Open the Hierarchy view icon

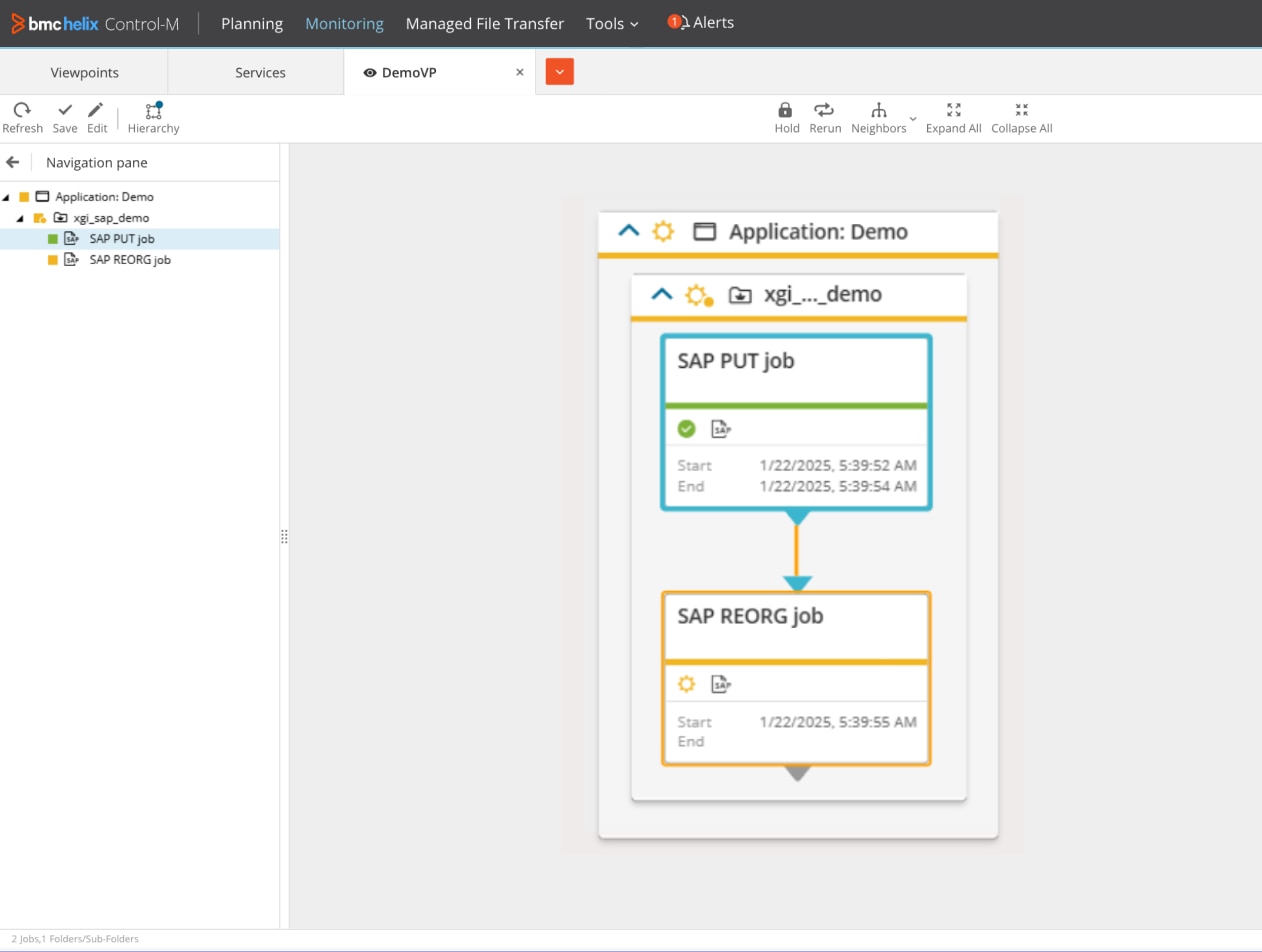[153, 111]
